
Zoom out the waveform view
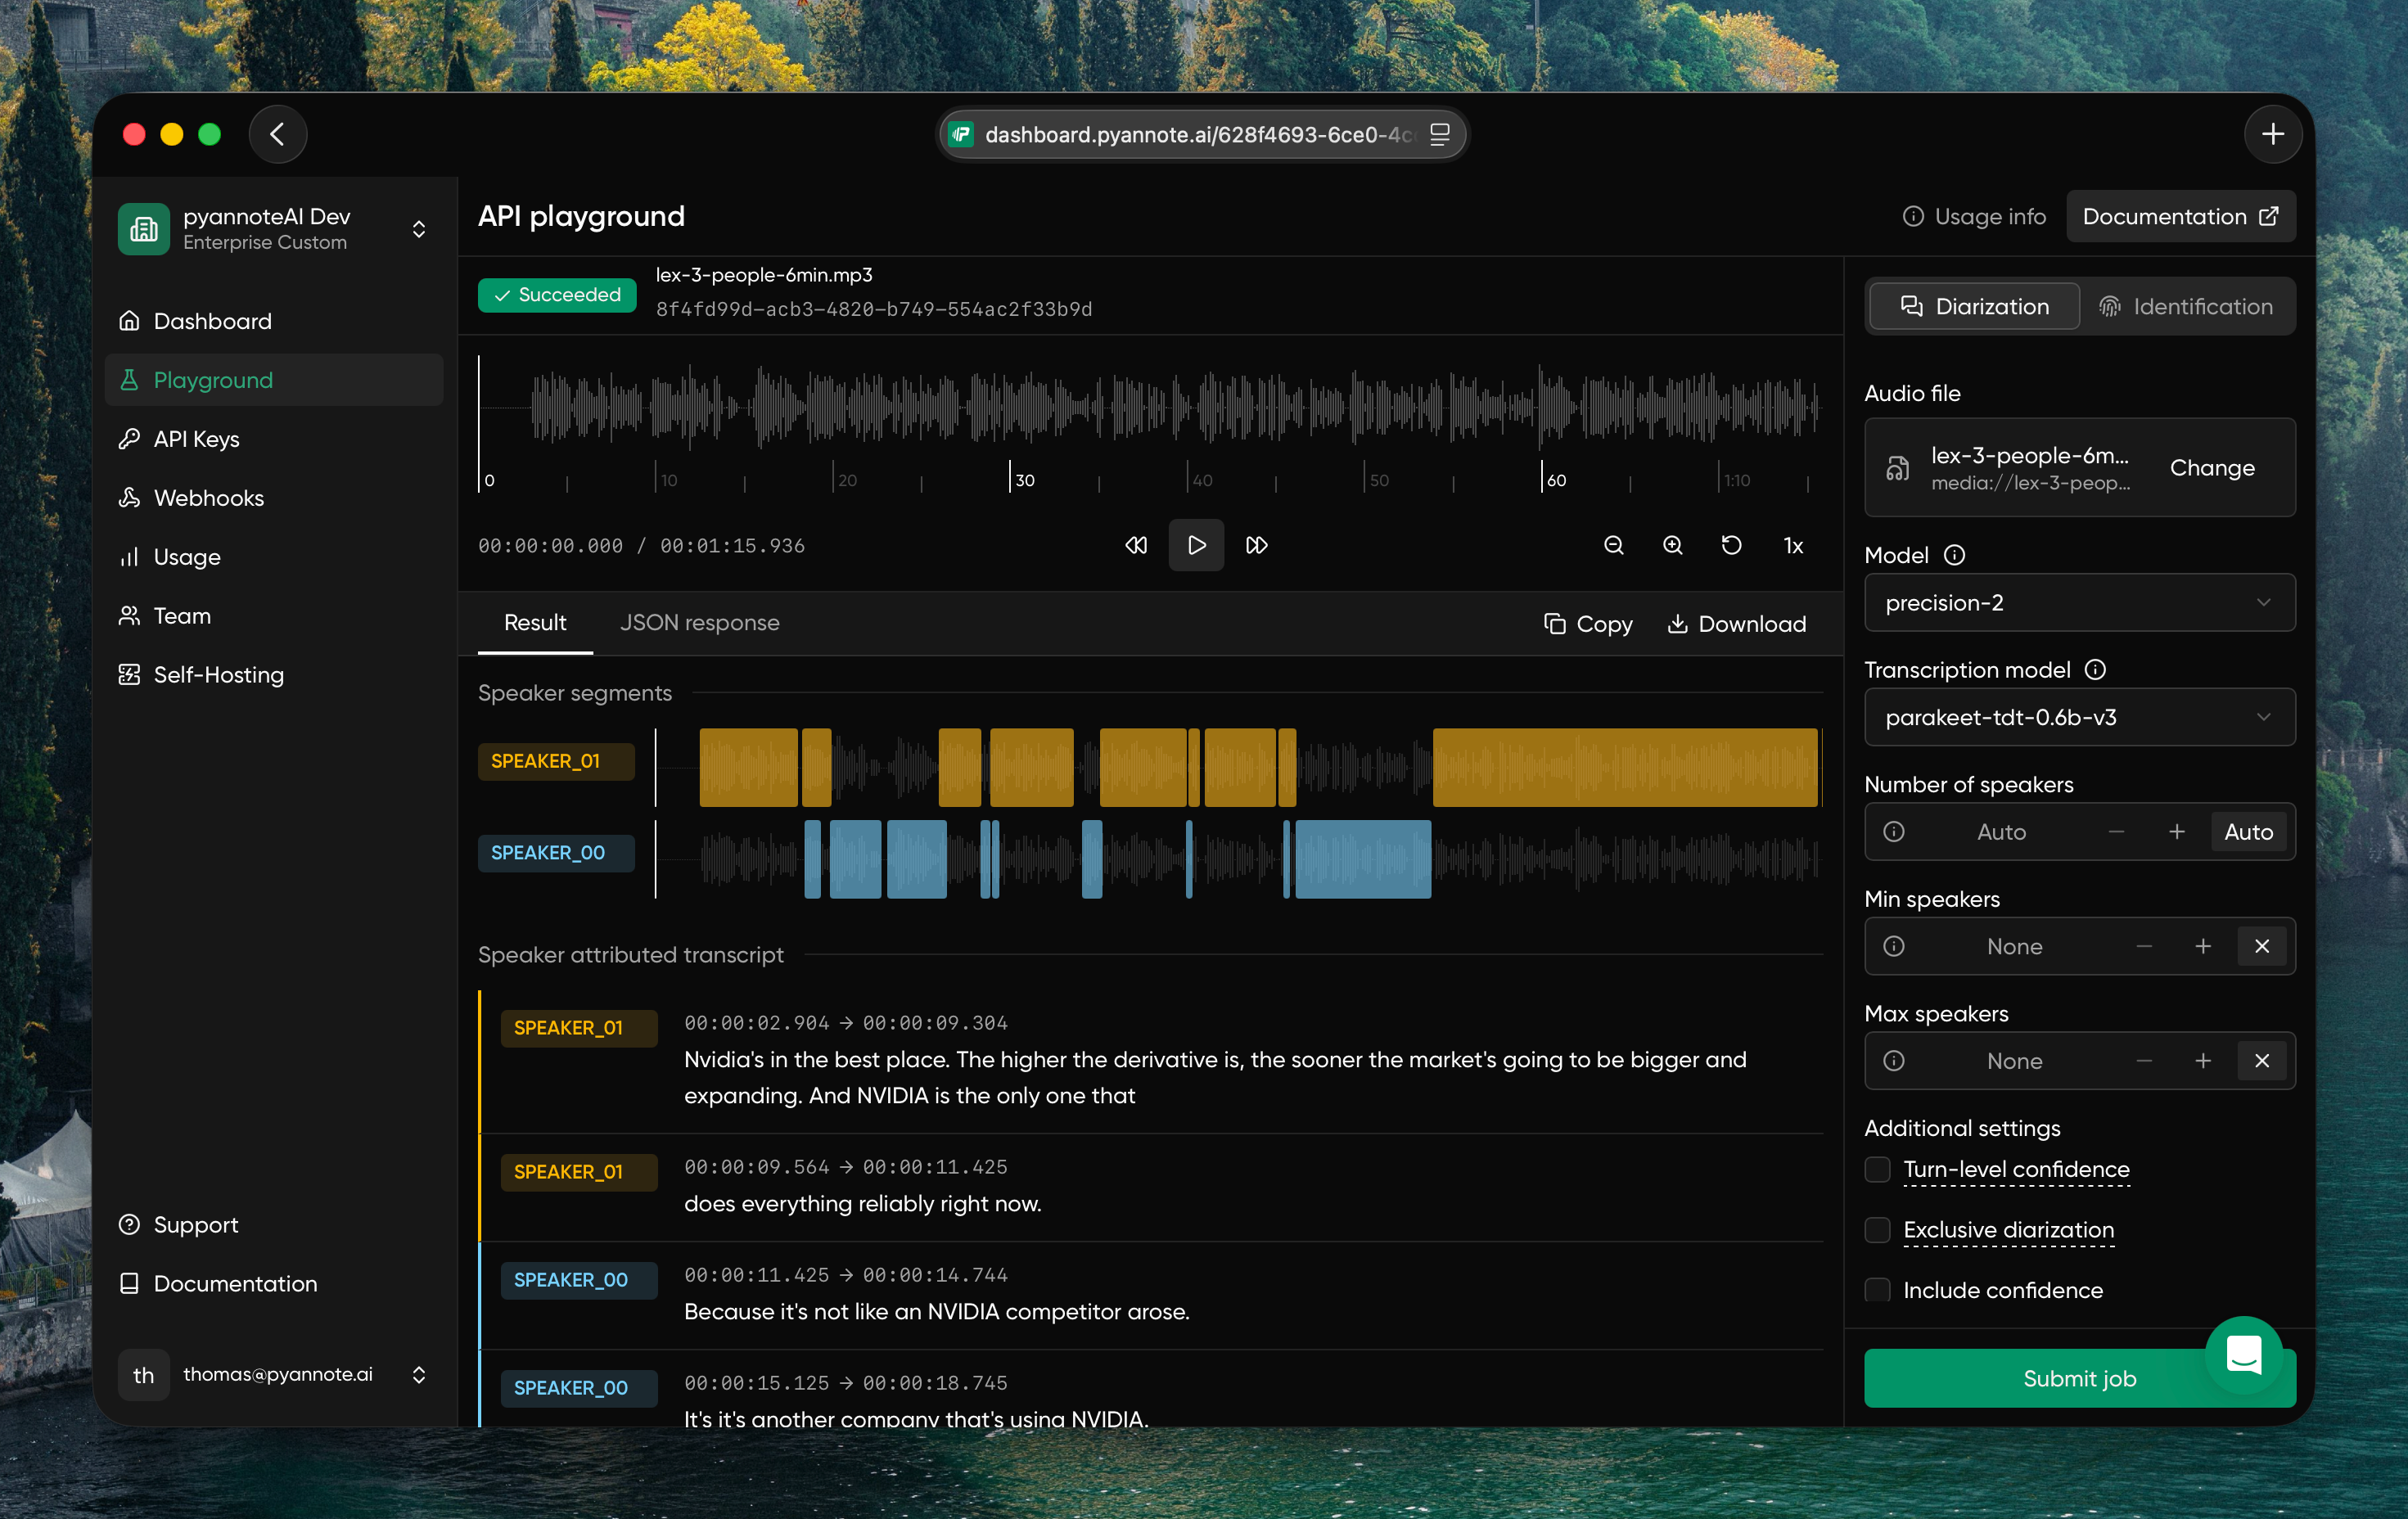point(1614,545)
